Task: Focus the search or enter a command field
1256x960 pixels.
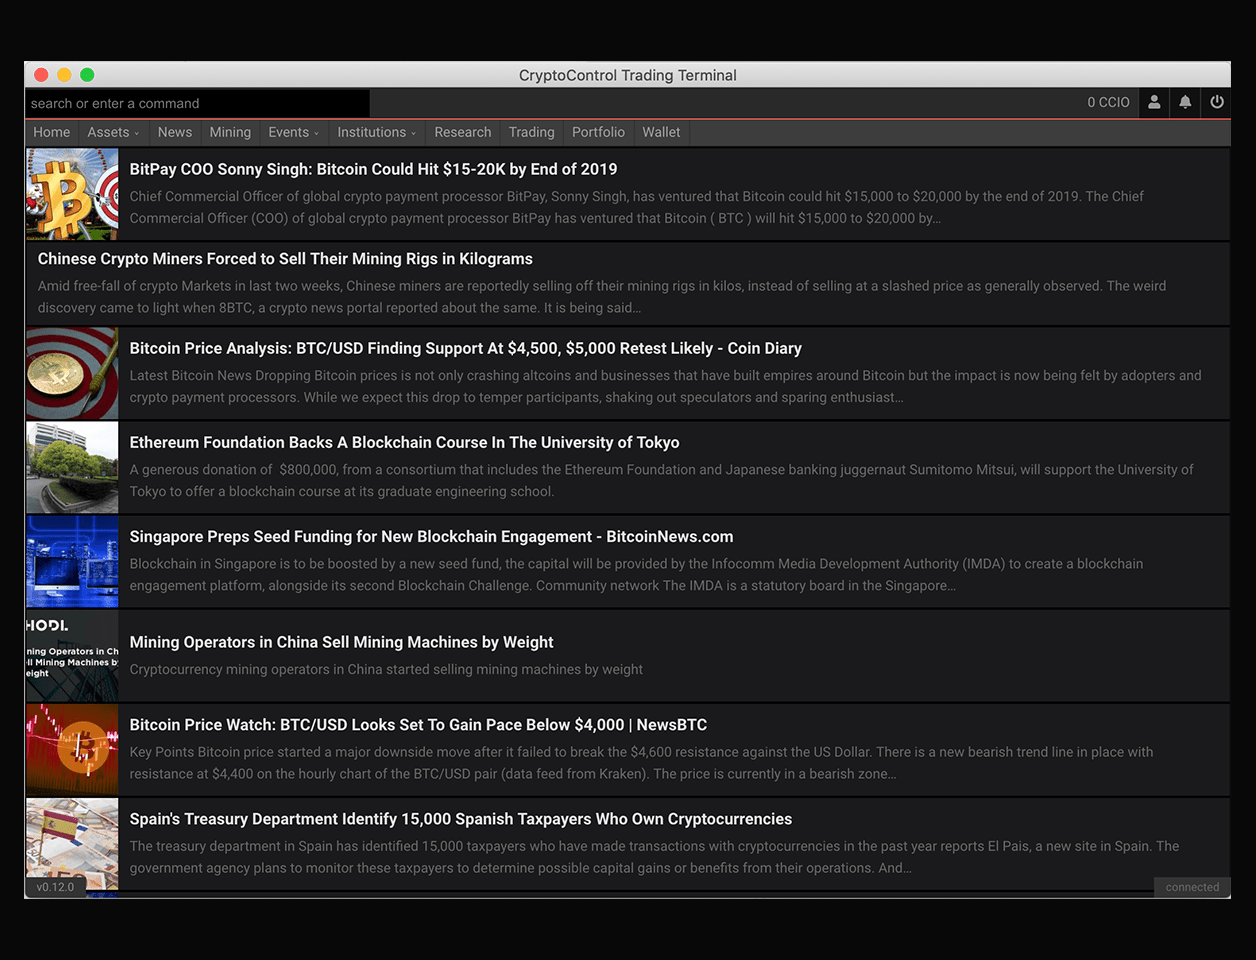Action: point(197,103)
